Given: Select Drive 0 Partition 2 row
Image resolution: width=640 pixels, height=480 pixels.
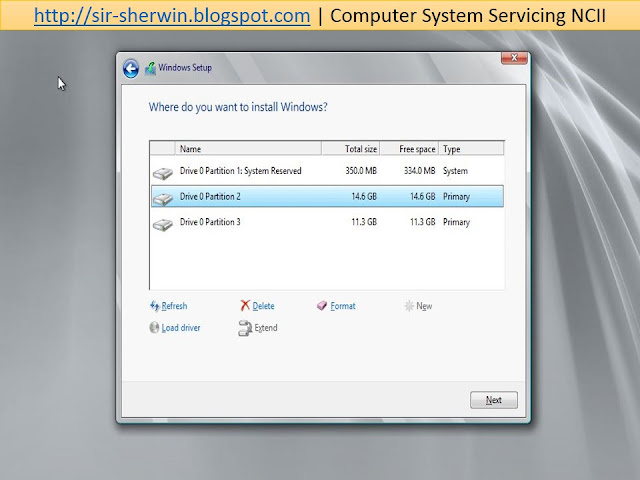Looking at the screenshot, I should 327,196.
